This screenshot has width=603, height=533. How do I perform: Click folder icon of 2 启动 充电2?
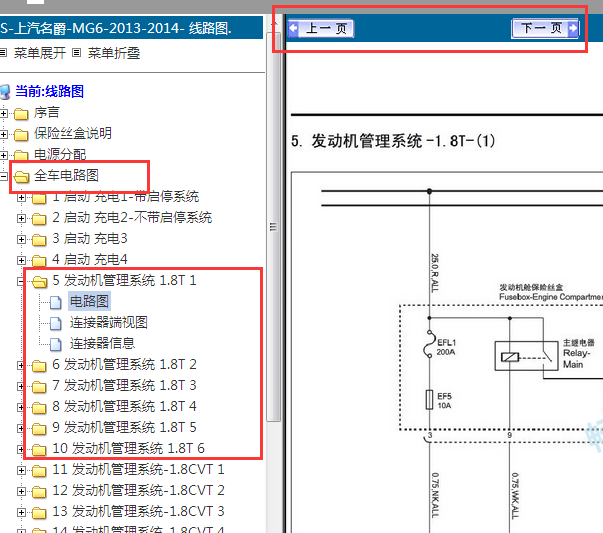point(39,218)
